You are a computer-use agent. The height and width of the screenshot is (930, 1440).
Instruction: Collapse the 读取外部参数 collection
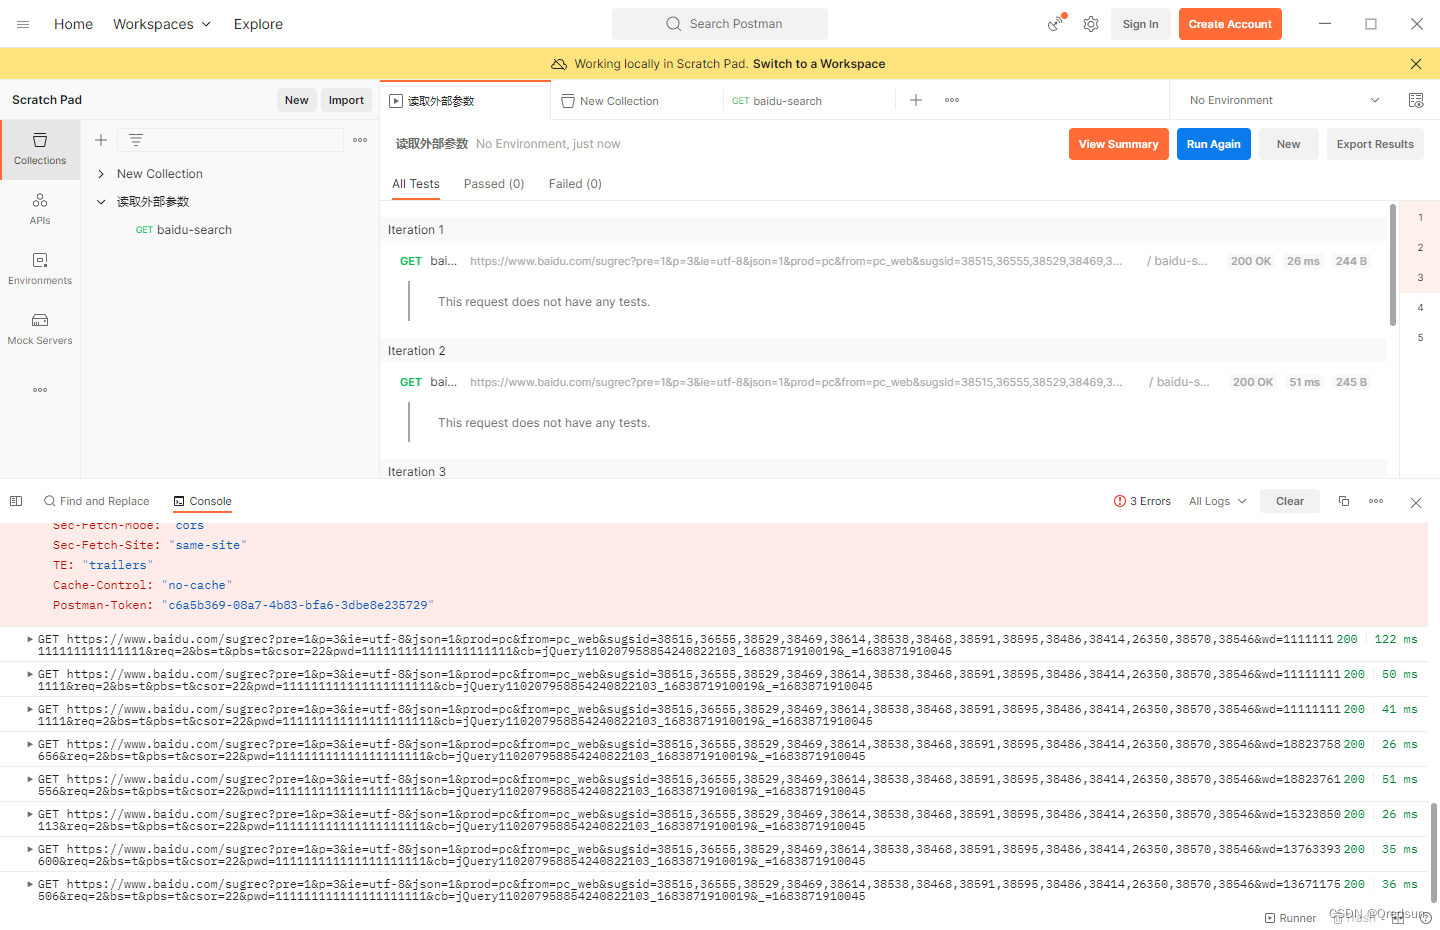[101, 202]
